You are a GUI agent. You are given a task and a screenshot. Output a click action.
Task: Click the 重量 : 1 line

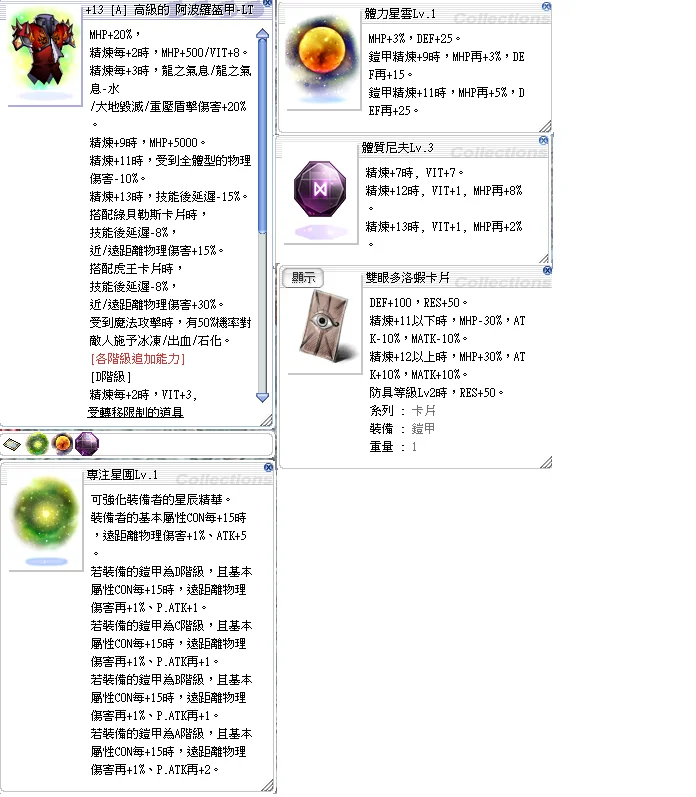coord(393,447)
